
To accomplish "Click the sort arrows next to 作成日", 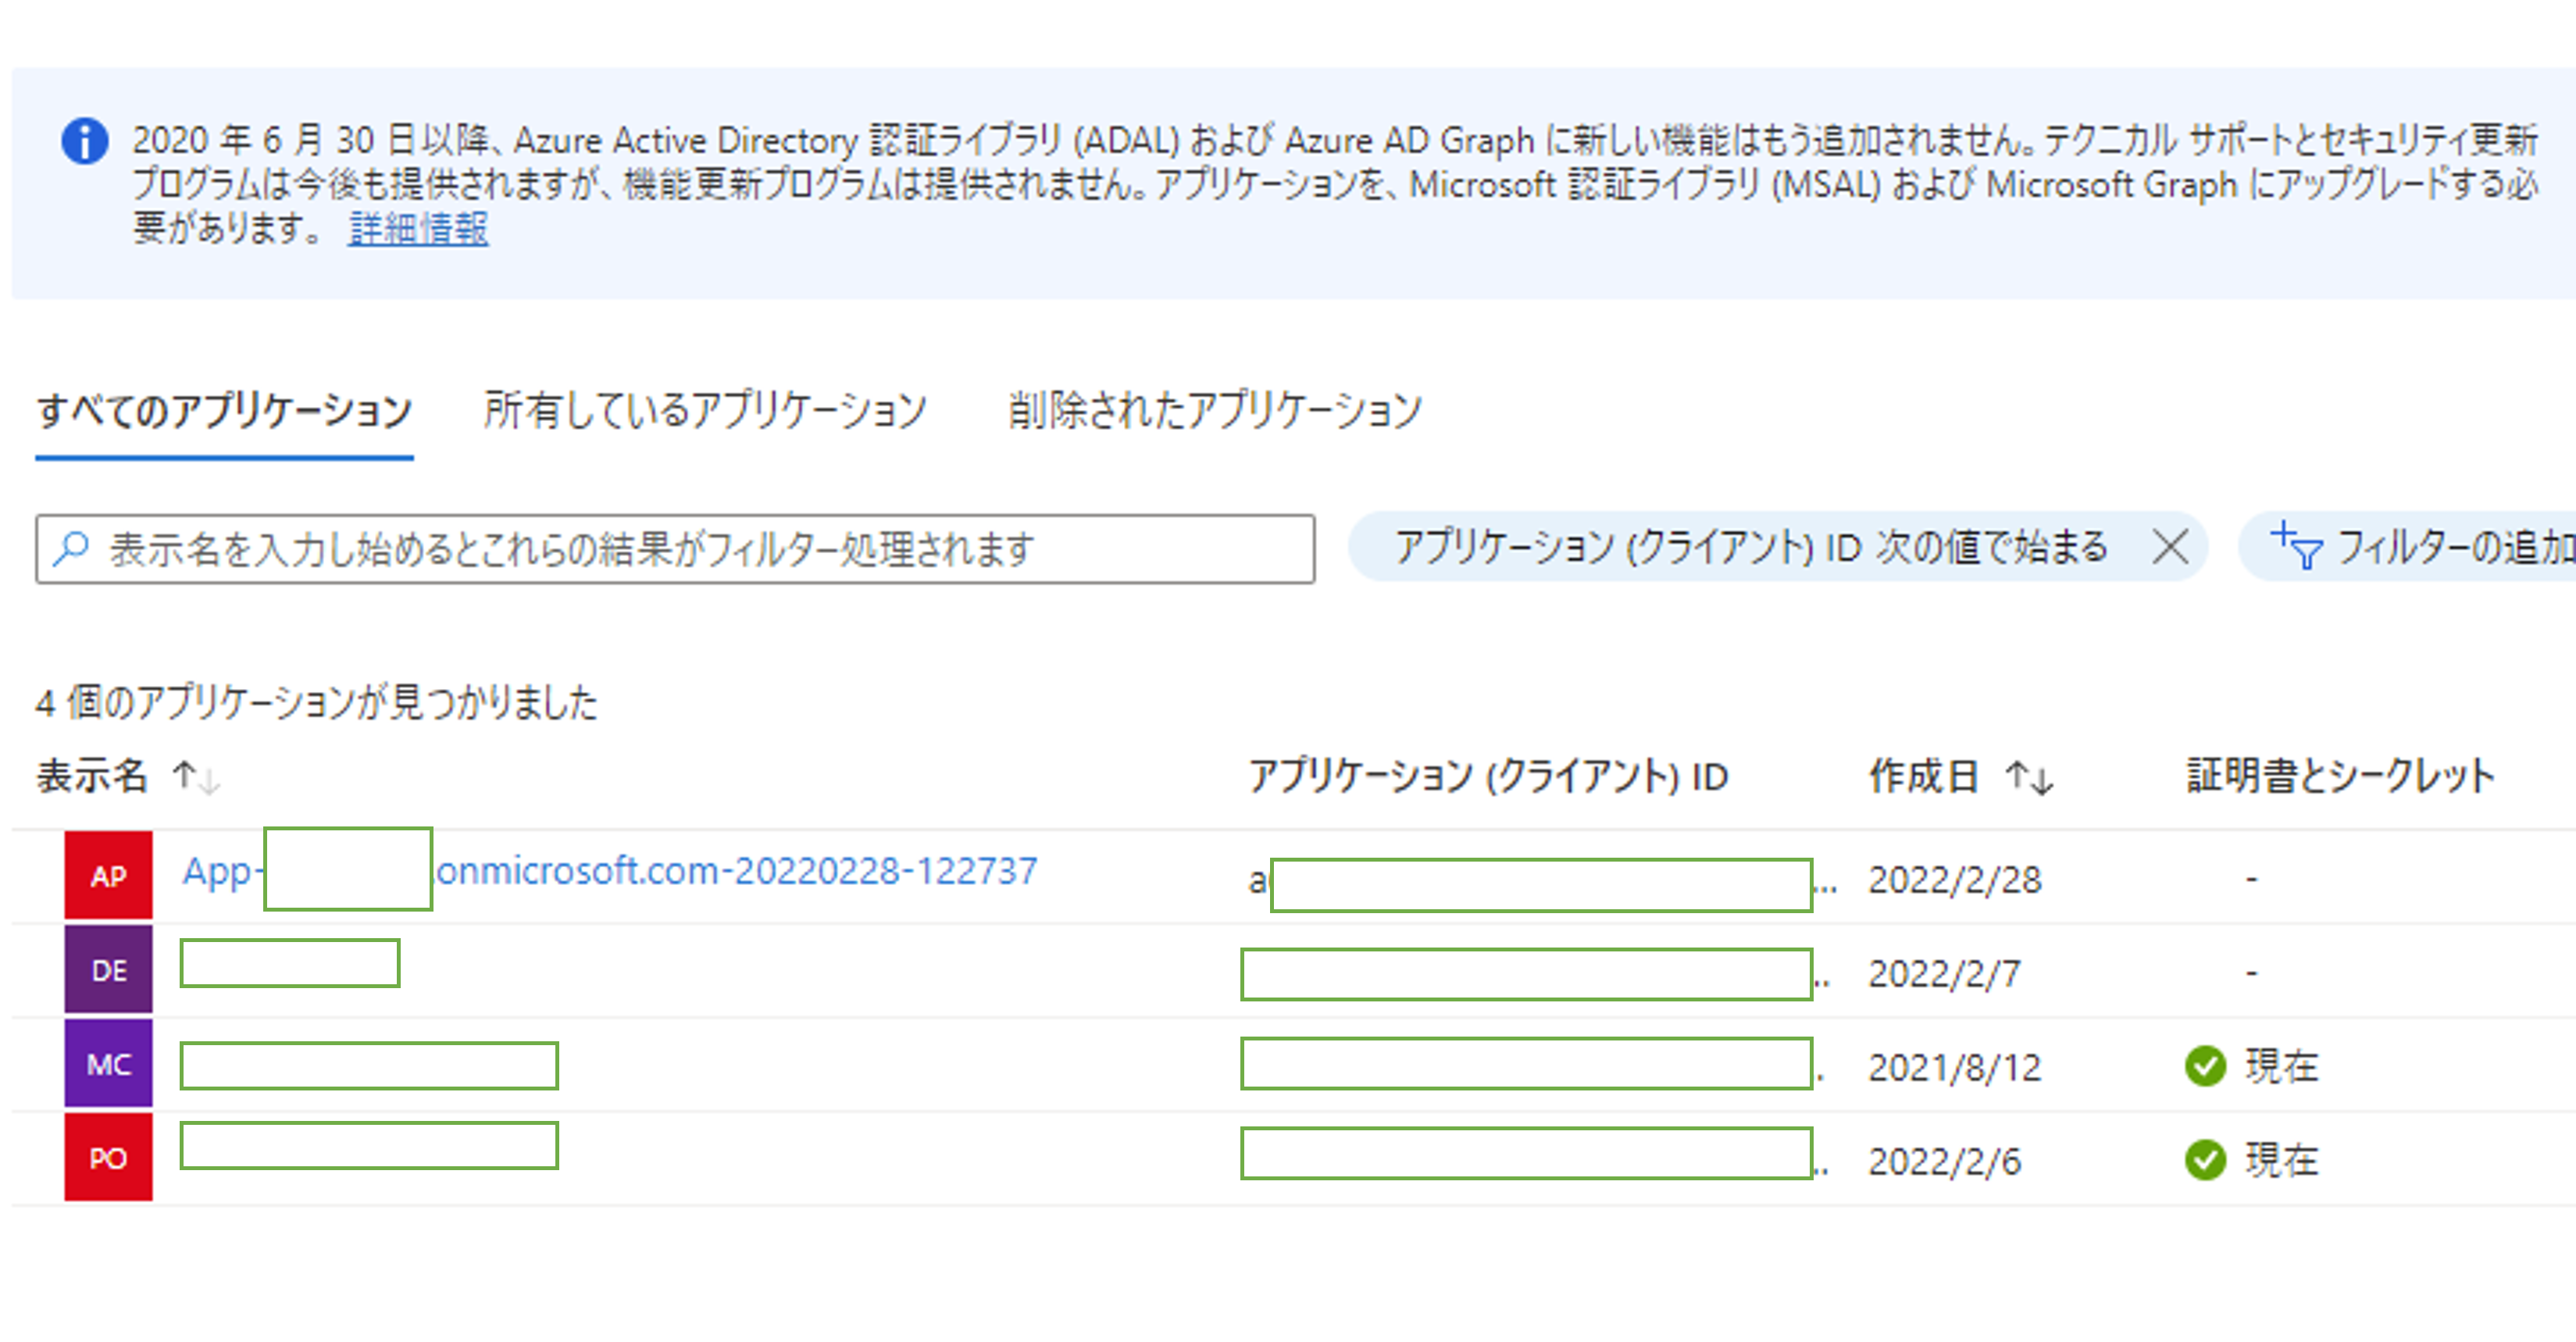I will click(2029, 777).
